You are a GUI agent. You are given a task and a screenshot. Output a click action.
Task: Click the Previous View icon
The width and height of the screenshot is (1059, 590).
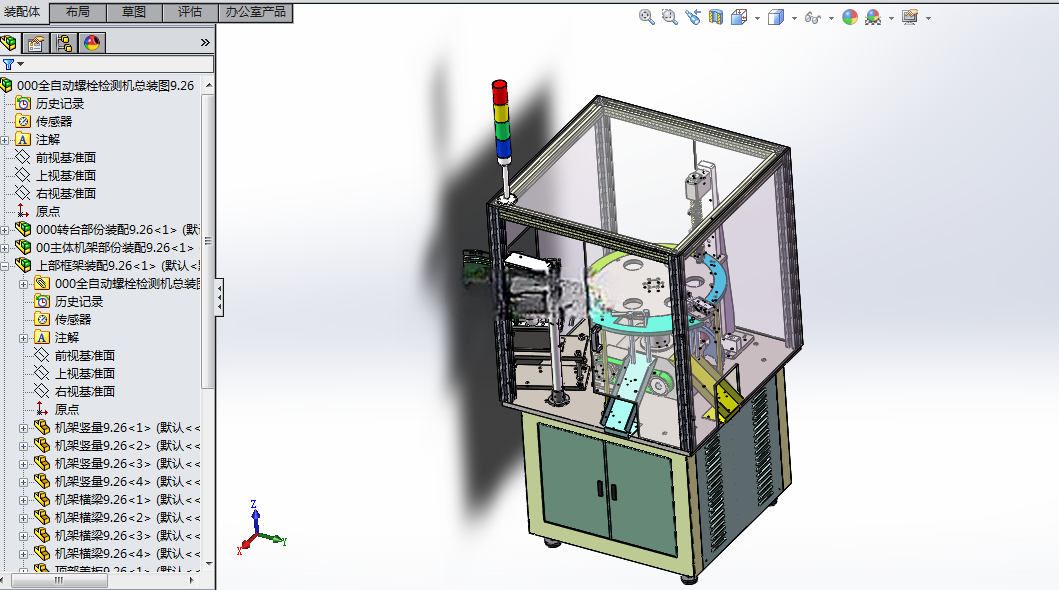tap(692, 18)
